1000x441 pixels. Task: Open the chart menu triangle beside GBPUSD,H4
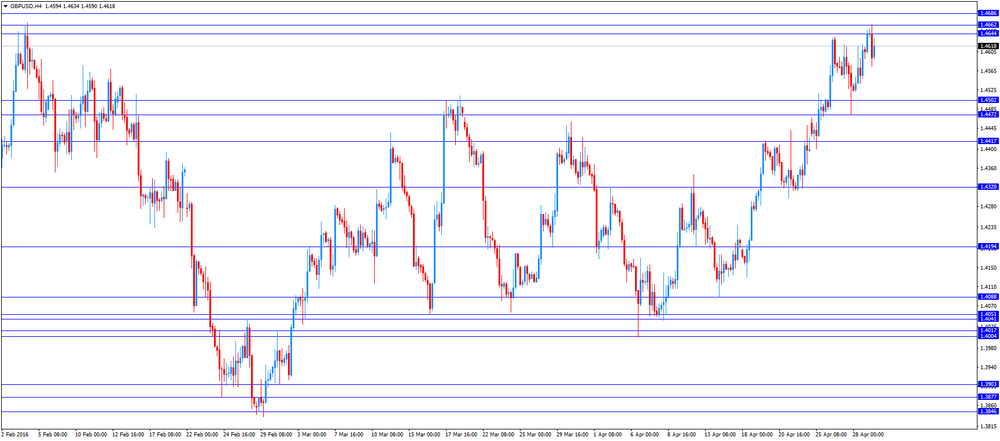point(5,5)
